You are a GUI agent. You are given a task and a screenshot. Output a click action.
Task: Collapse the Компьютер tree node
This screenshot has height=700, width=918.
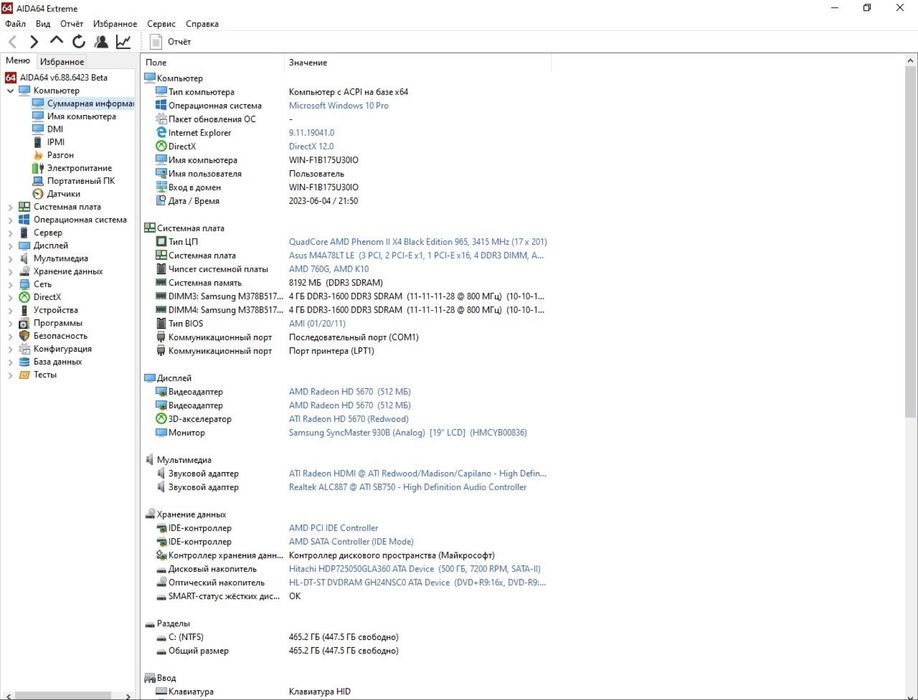click(10, 91)
